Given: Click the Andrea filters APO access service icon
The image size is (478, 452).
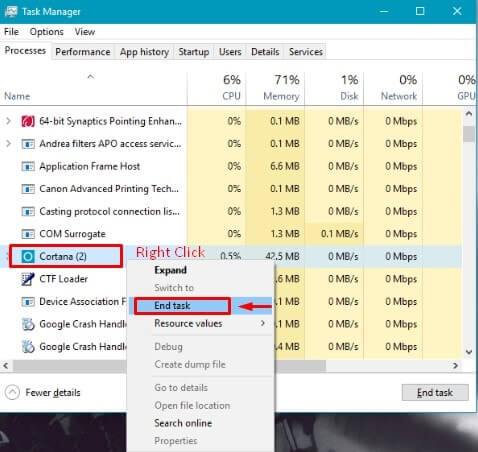Looking at the screenshot, I should tap(28, 144).
